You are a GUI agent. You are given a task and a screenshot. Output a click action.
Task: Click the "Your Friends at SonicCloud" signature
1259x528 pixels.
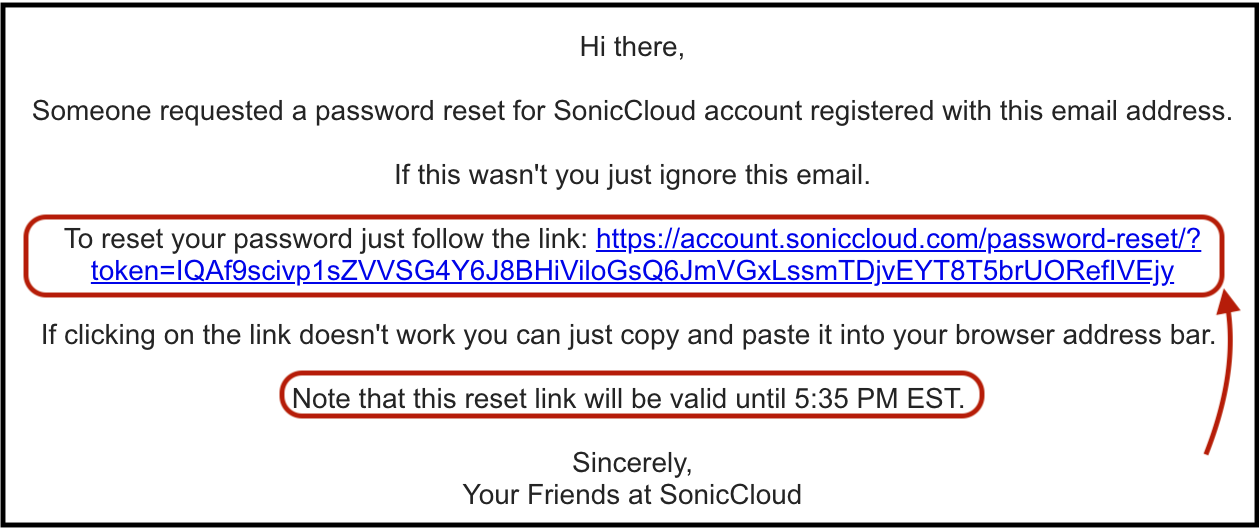[x=632, y=494]
